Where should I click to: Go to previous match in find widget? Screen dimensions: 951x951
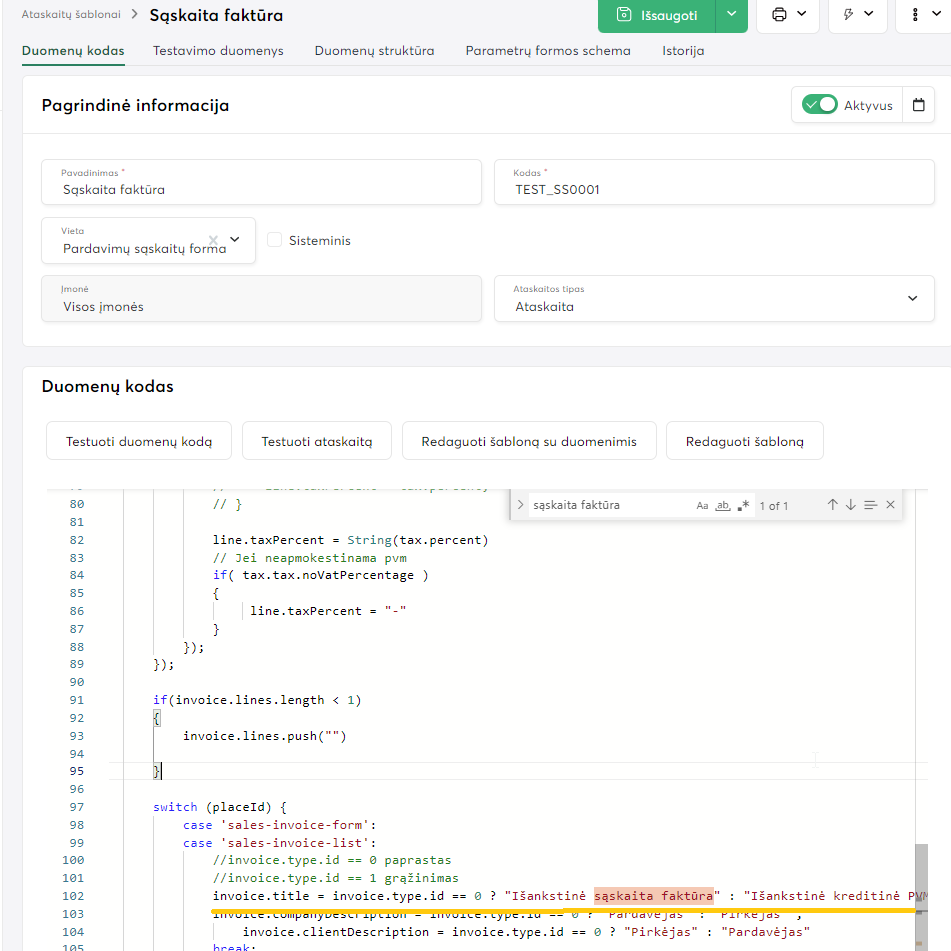tap(832, 505)
